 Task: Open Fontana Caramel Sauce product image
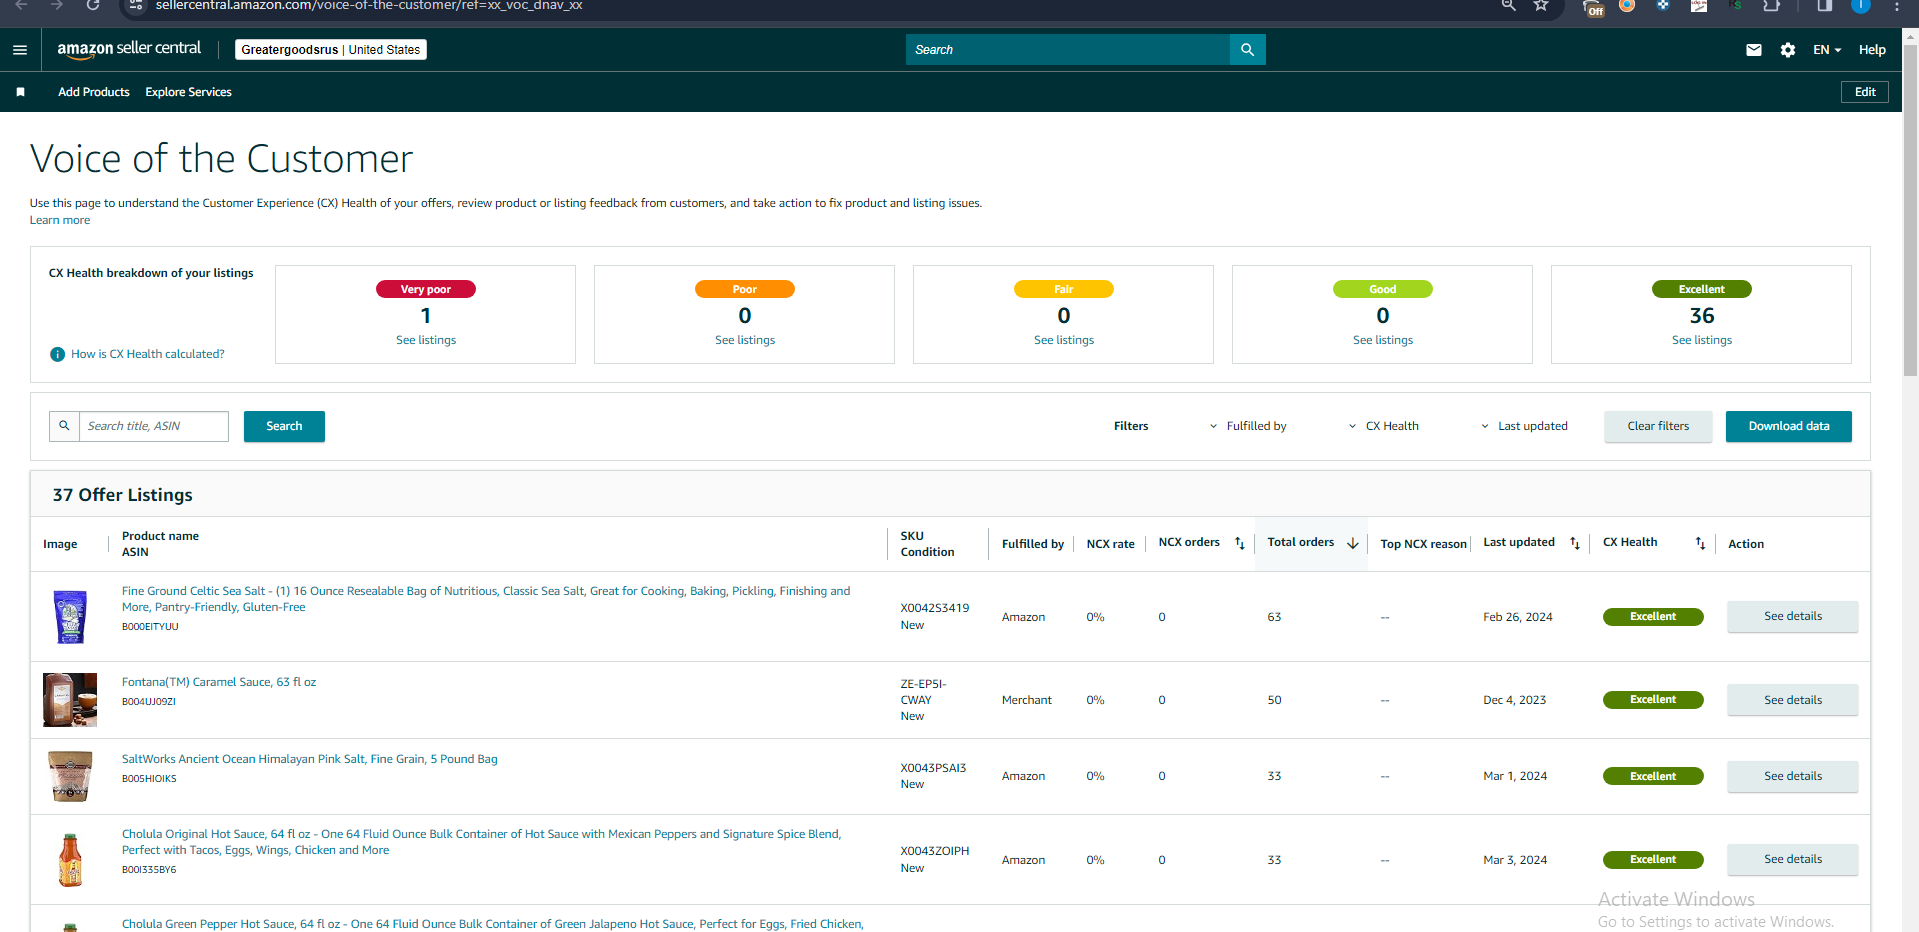[x=70, y=700]
